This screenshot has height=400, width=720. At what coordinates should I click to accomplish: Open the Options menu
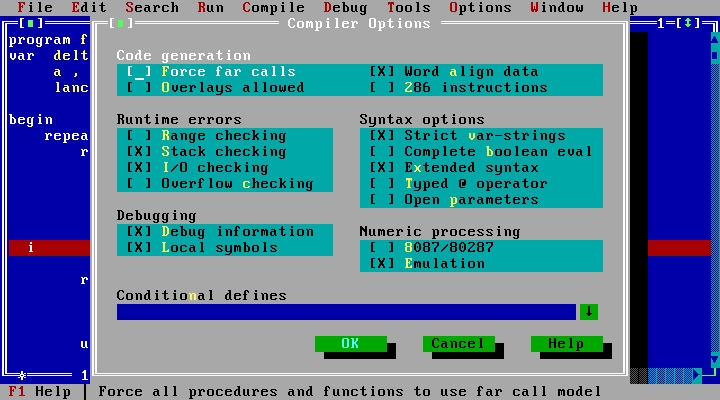(480, 8)
